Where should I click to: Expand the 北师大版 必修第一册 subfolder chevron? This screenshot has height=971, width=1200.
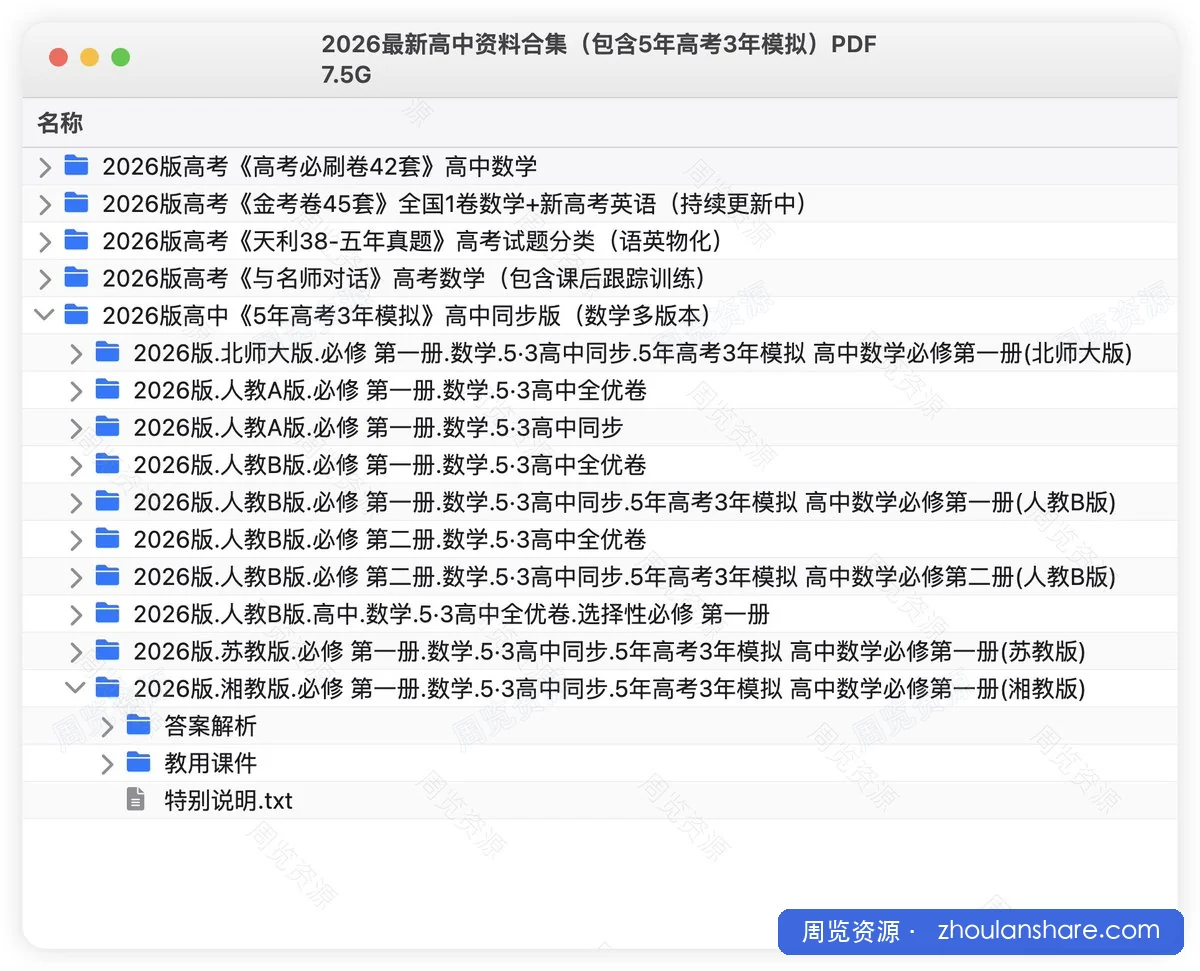76,353
